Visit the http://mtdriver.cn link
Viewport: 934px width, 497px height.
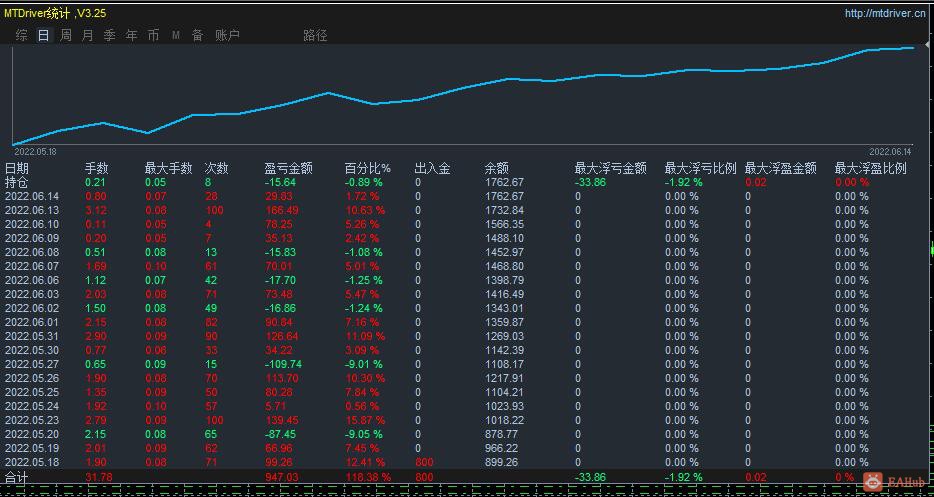886,14
